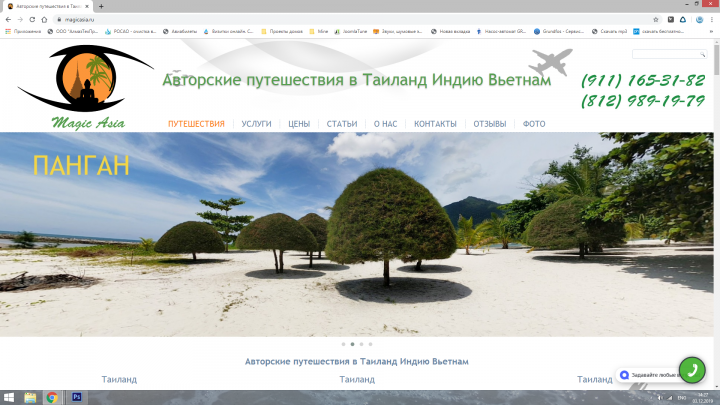The width and height of the screenshot is (720, 405).
Task: Open the Chrome profile avatar
Action: (699, 20)
